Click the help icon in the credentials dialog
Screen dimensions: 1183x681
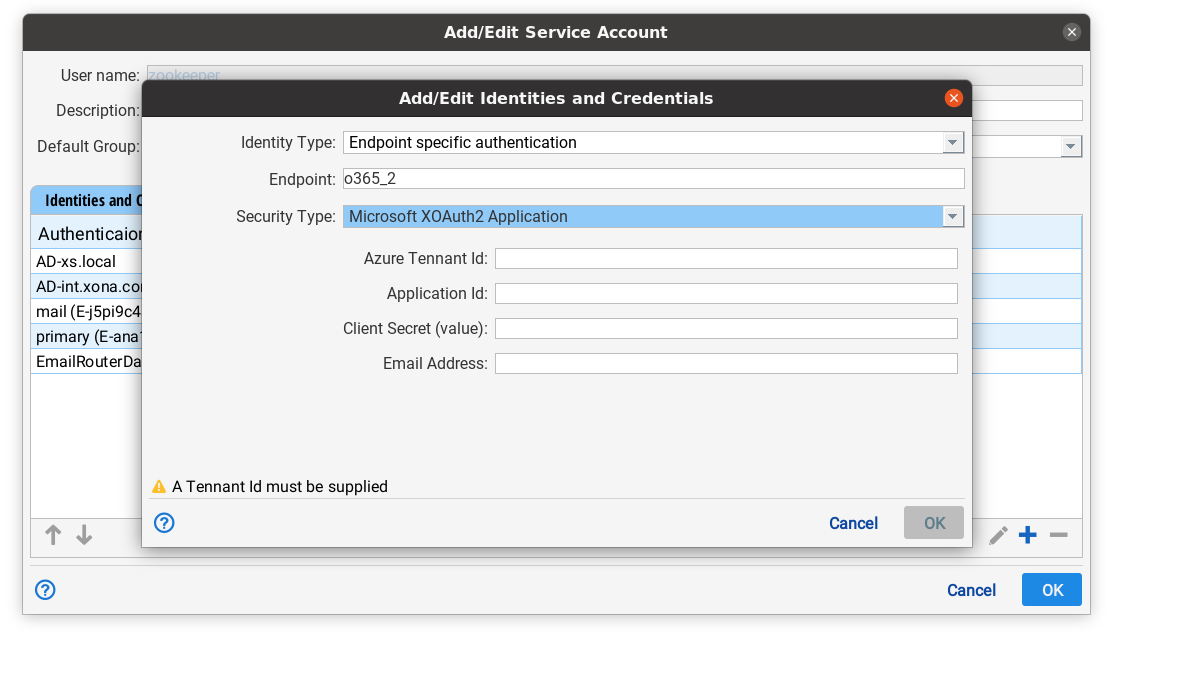coord(164,523)
